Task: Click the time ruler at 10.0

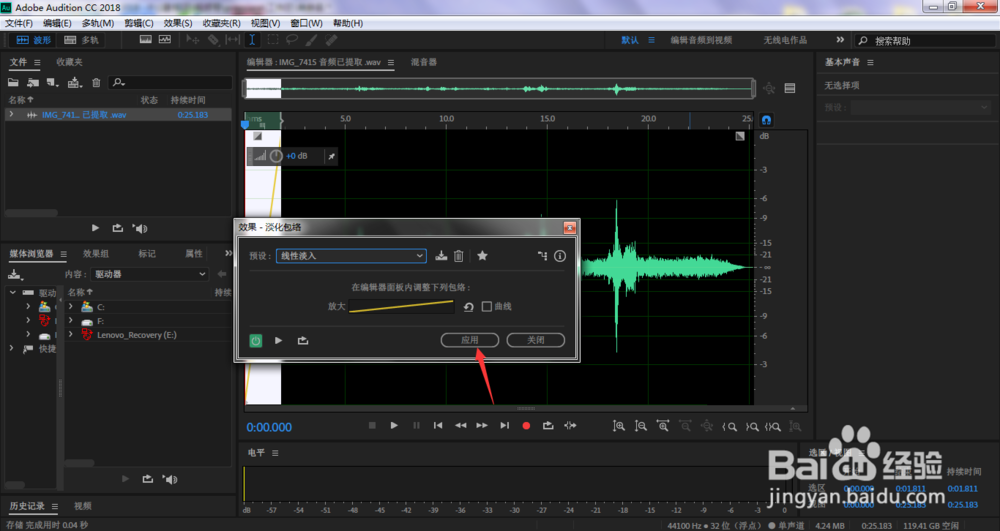Action: pyautogui.click(x=446, y=119)
